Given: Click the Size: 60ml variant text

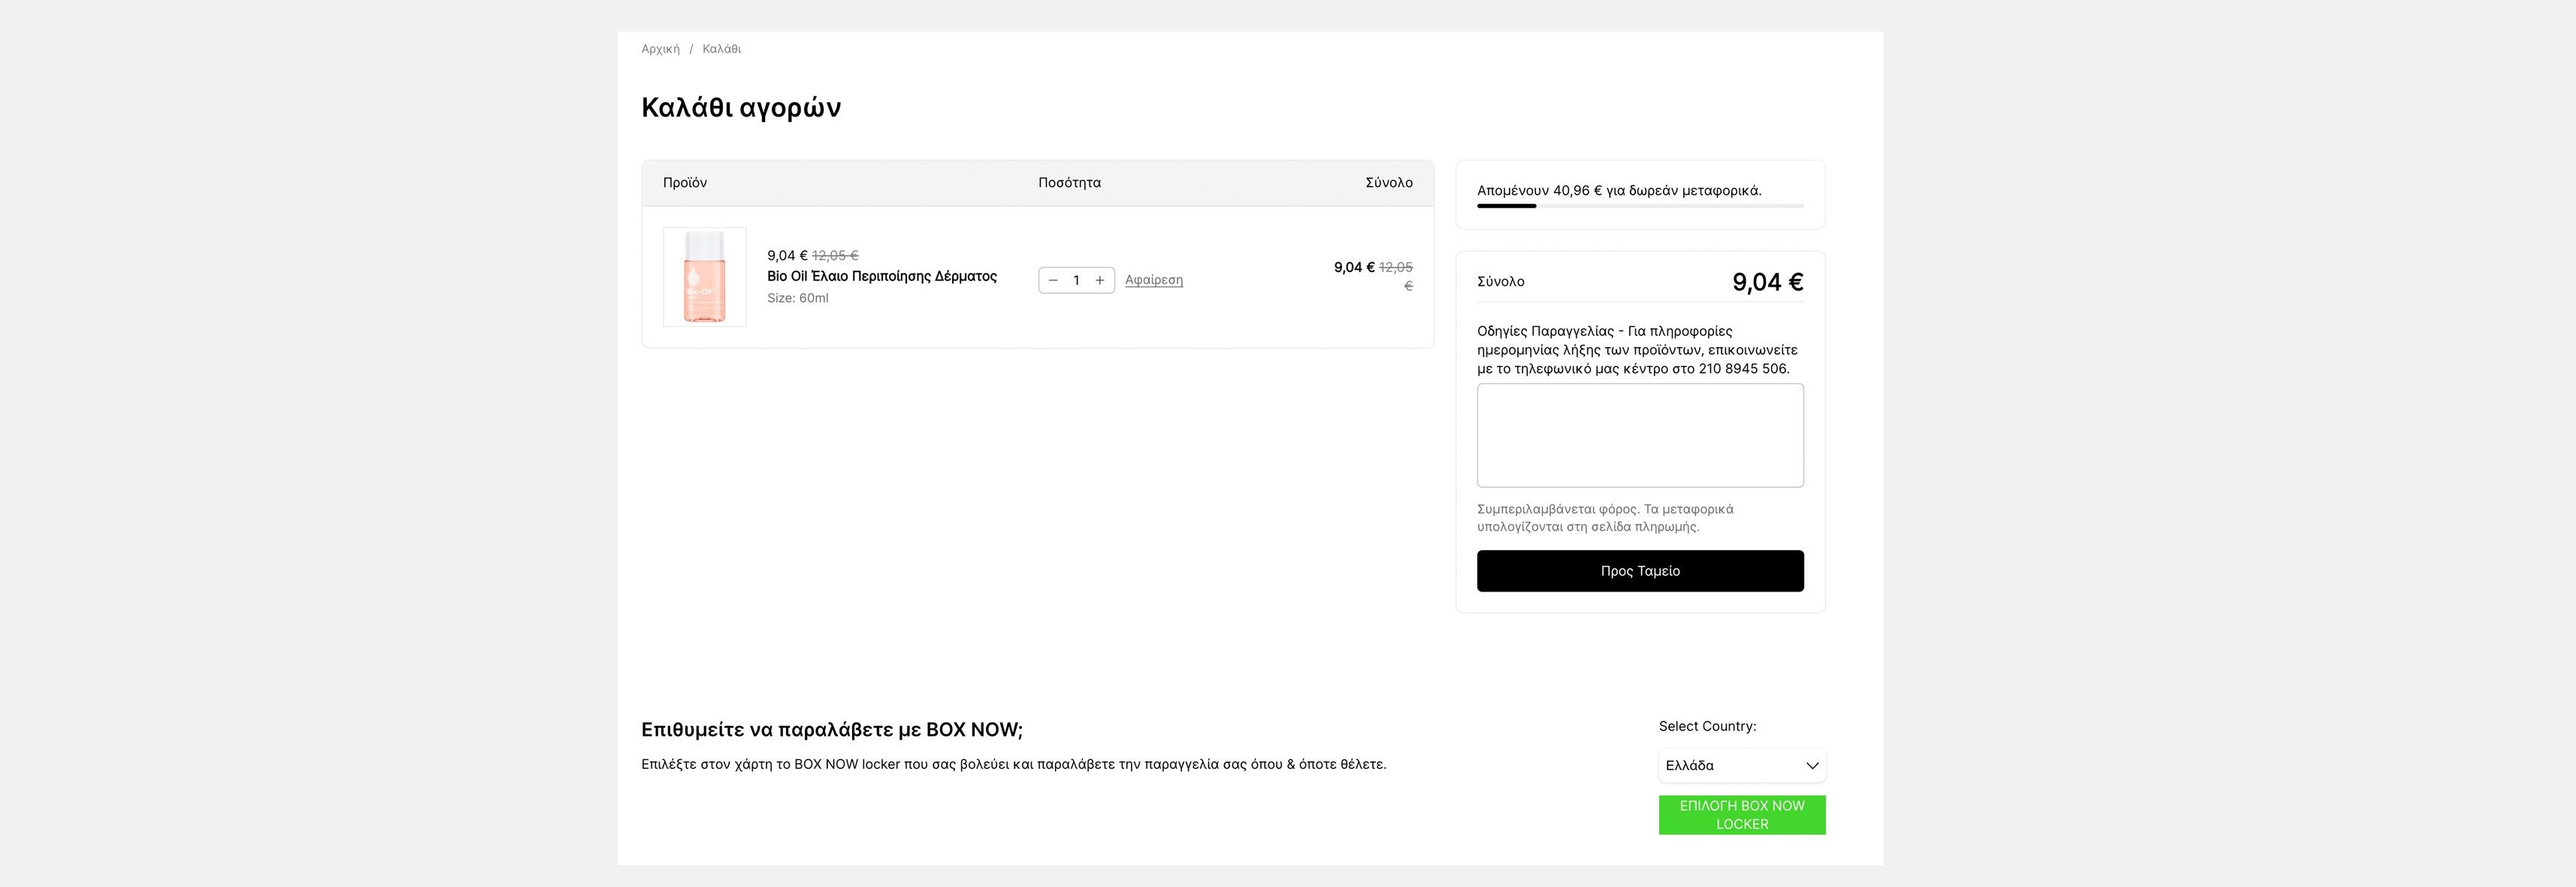Looking at the screenshot, I should tap(797, 298).
